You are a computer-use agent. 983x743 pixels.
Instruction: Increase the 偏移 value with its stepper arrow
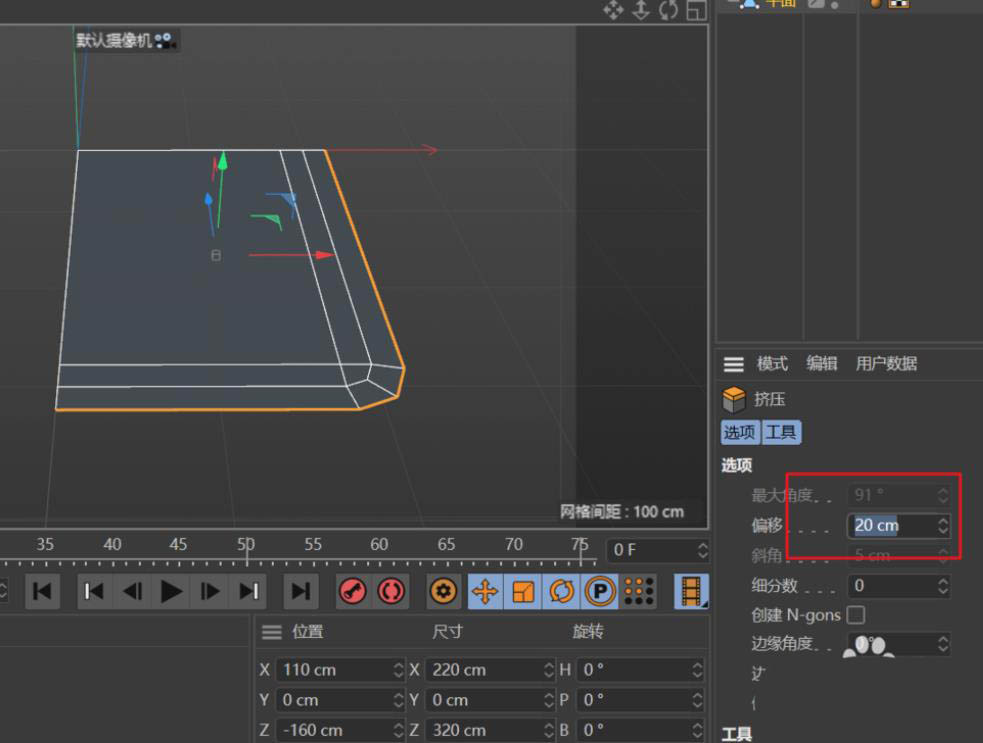click(x=941, y=520)
